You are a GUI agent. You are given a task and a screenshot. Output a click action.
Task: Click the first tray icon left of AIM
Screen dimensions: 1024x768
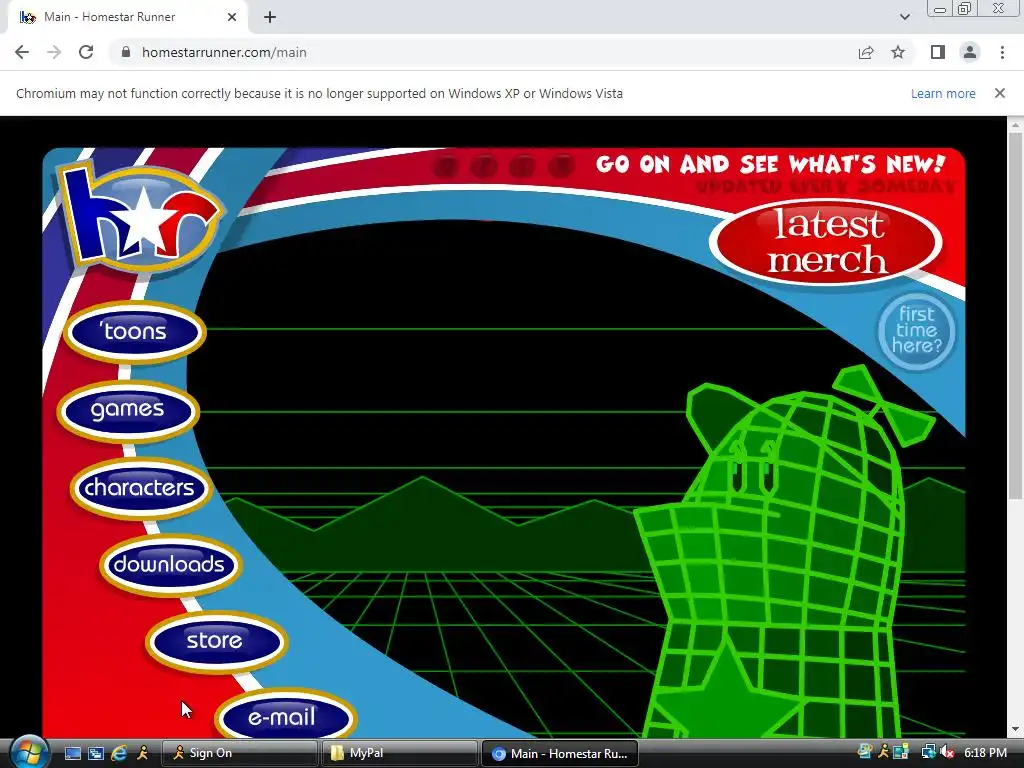coord(865,752)
